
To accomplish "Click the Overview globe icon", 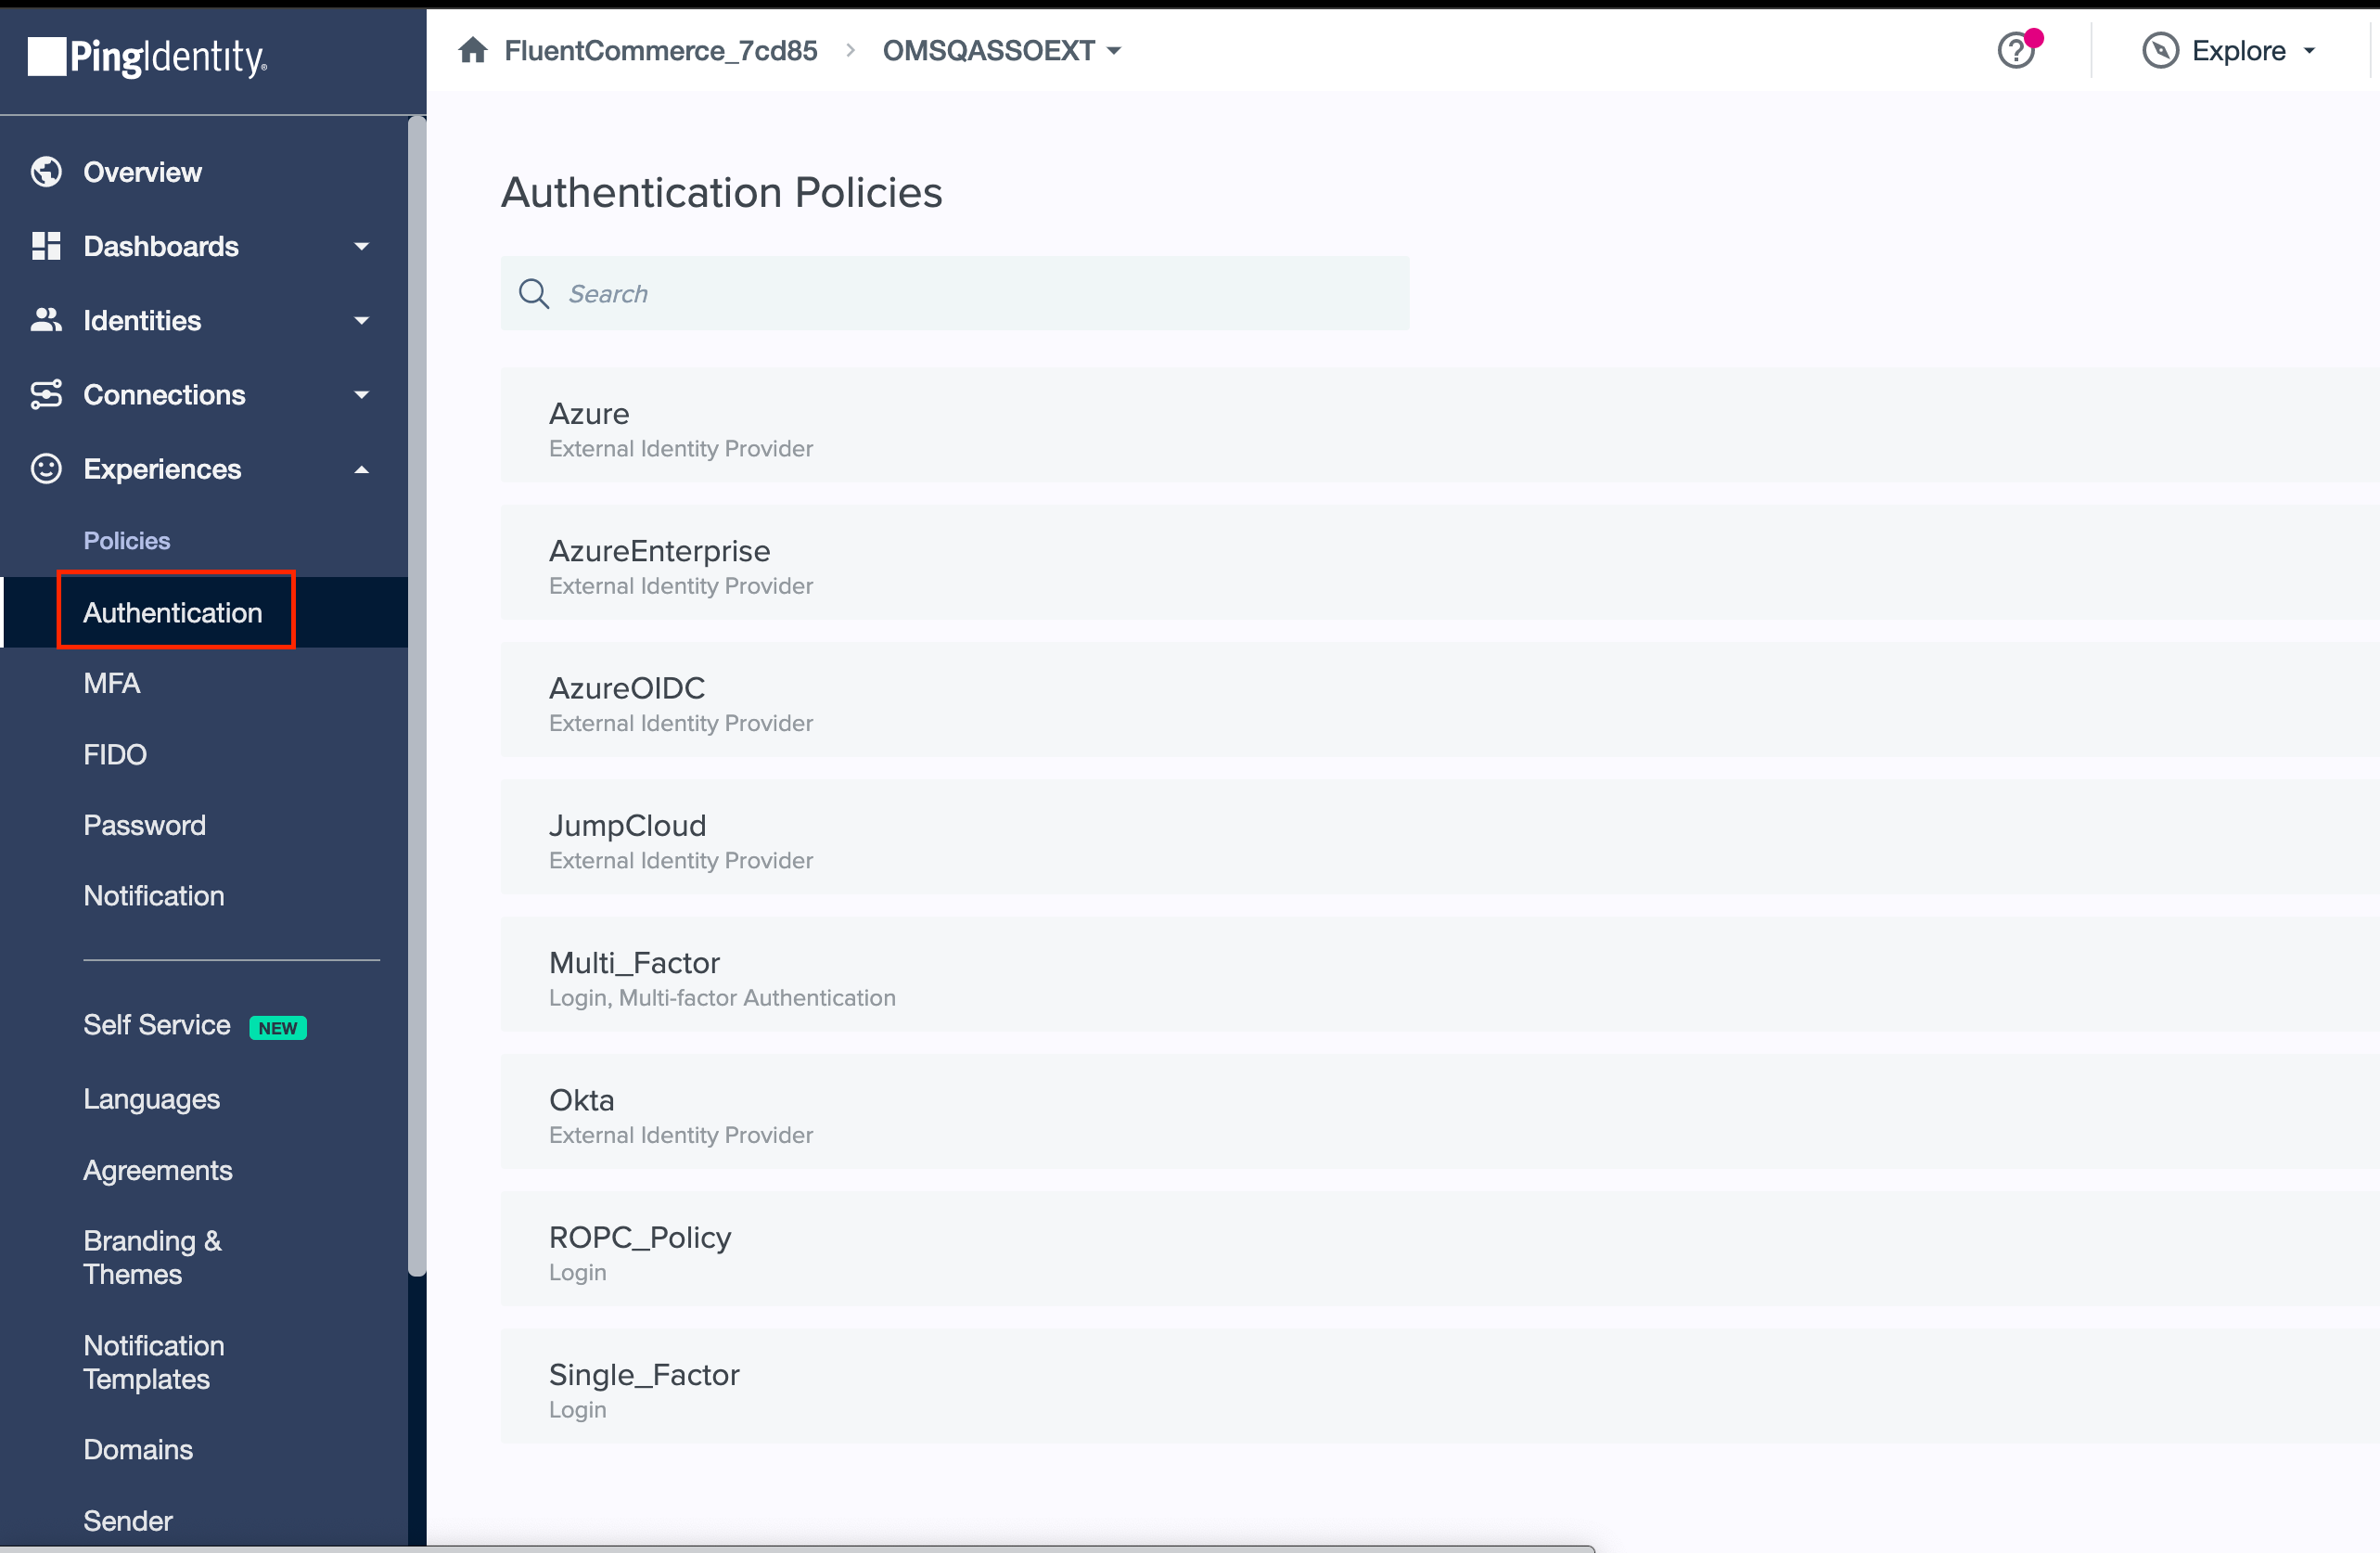I will tap(46, 172).
